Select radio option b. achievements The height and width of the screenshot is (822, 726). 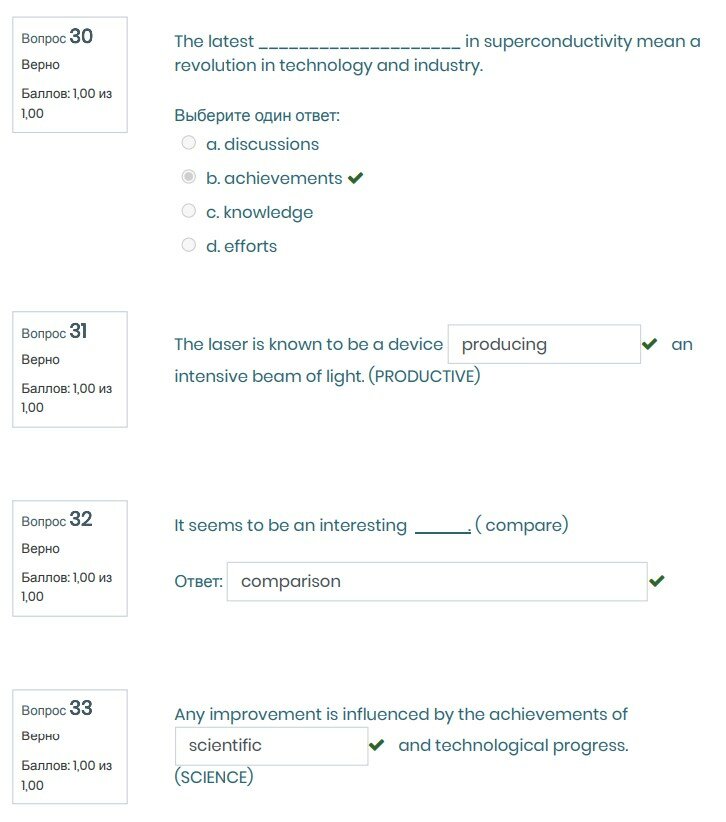tap(189, 177)
